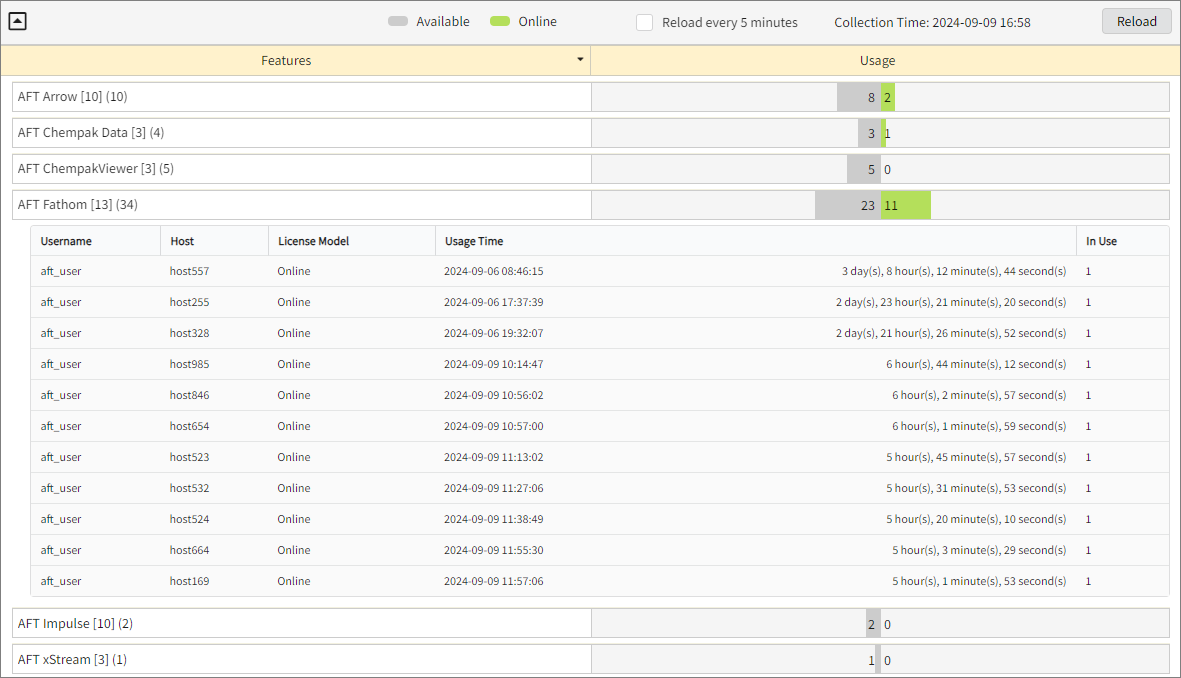Image resolution: width=1181 pixels, height=678 pixels.
Task: Click the Features column header
Action: pyautogui.click(x=286, y=60)
